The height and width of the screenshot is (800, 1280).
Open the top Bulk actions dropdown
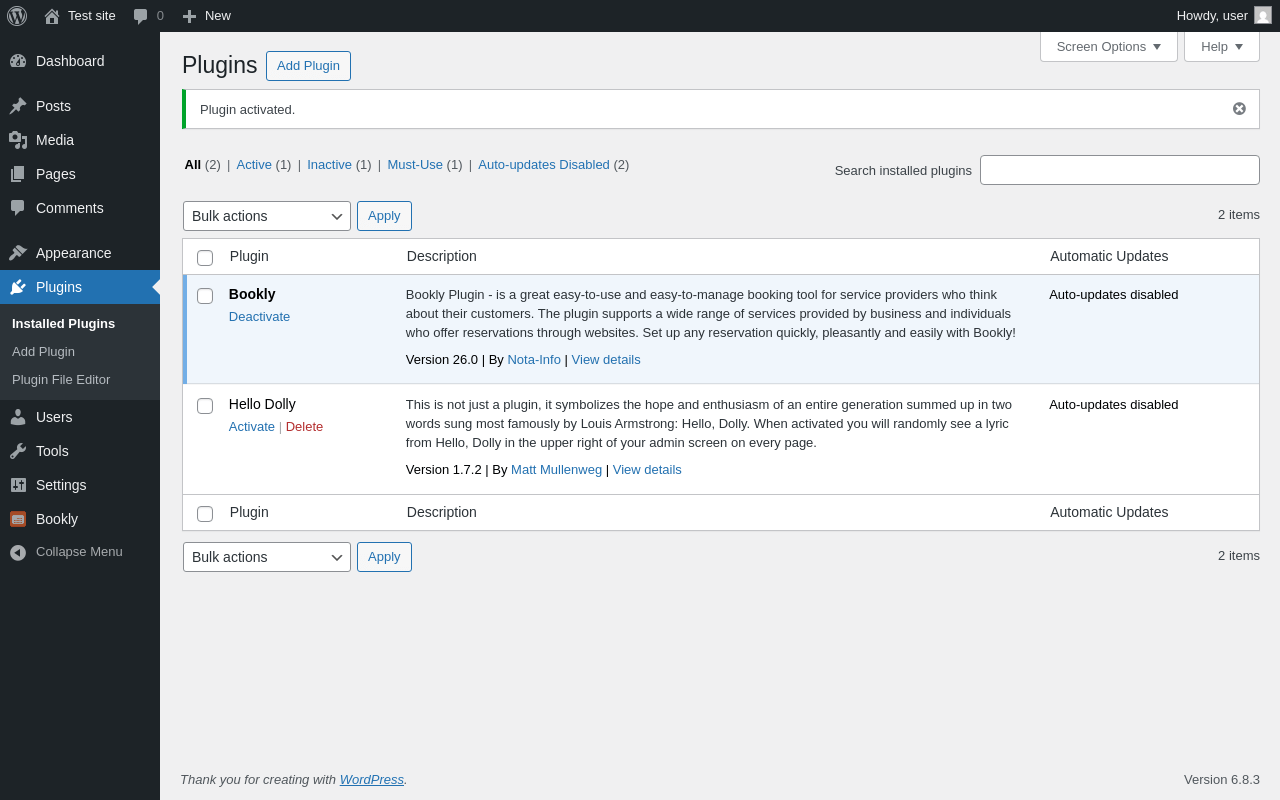click(266, 216)
